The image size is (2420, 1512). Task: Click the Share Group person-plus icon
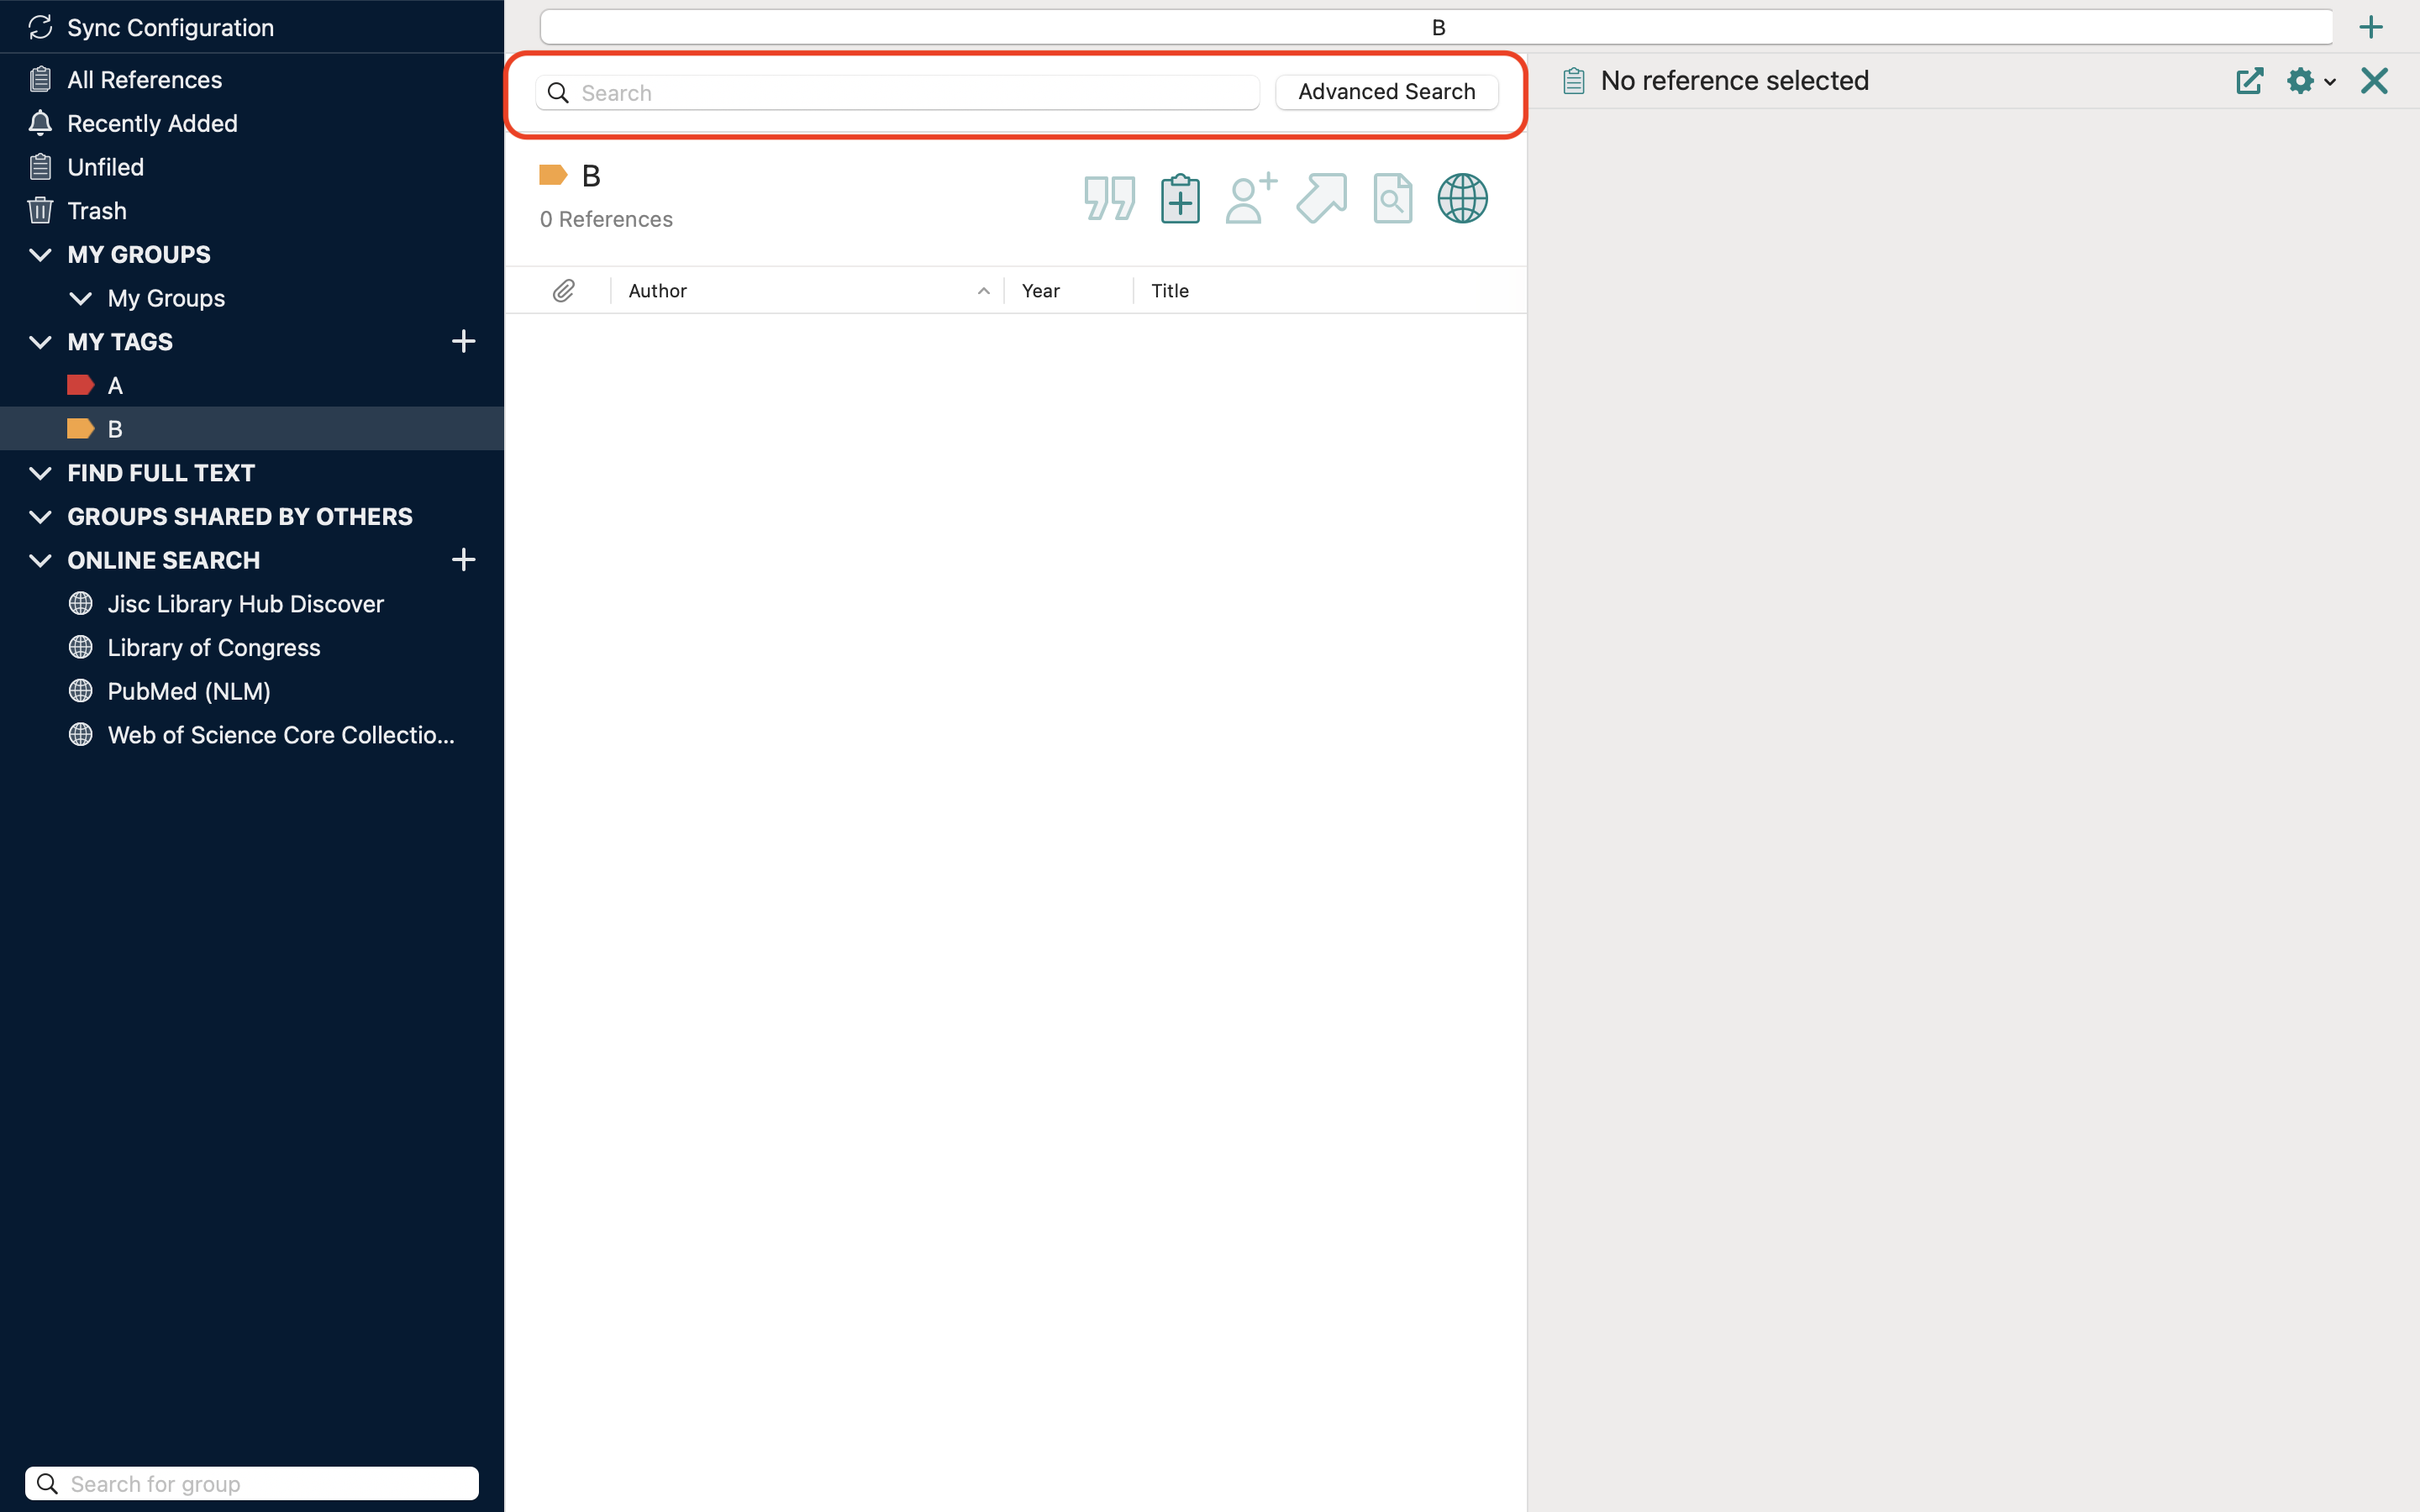(x=1250, y=198)
